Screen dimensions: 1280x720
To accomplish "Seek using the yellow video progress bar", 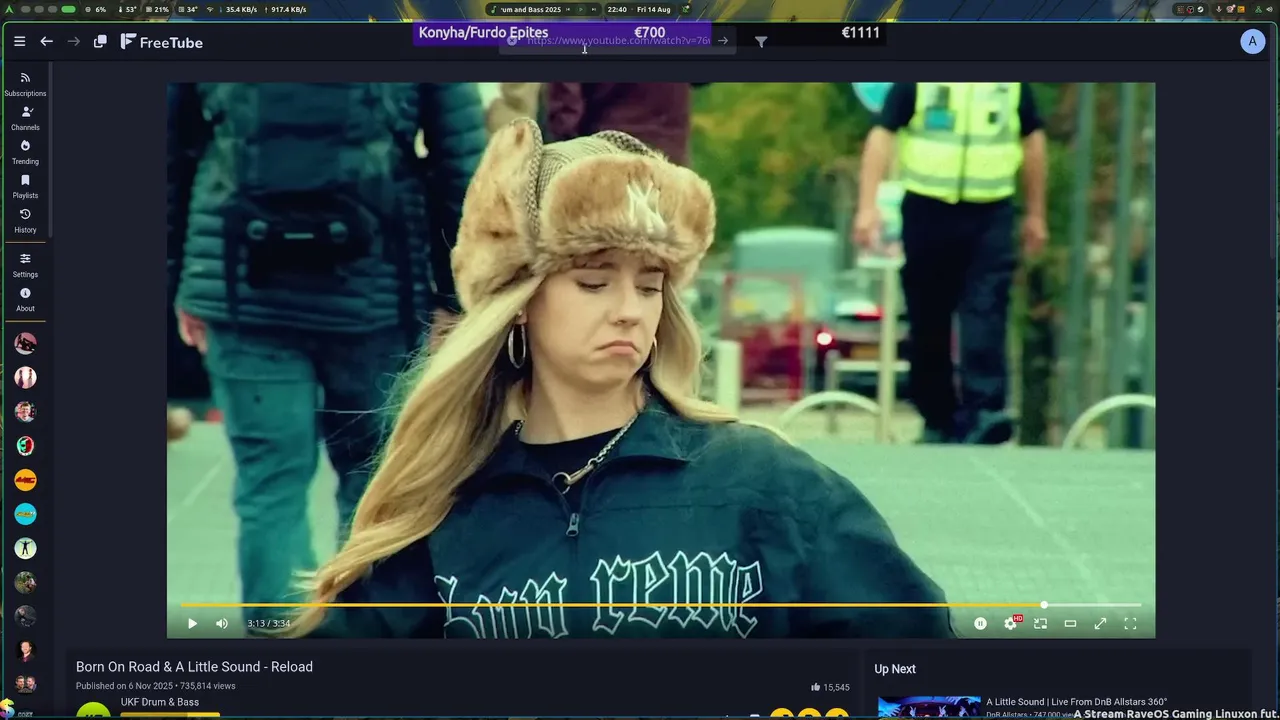I will [660, 605].
